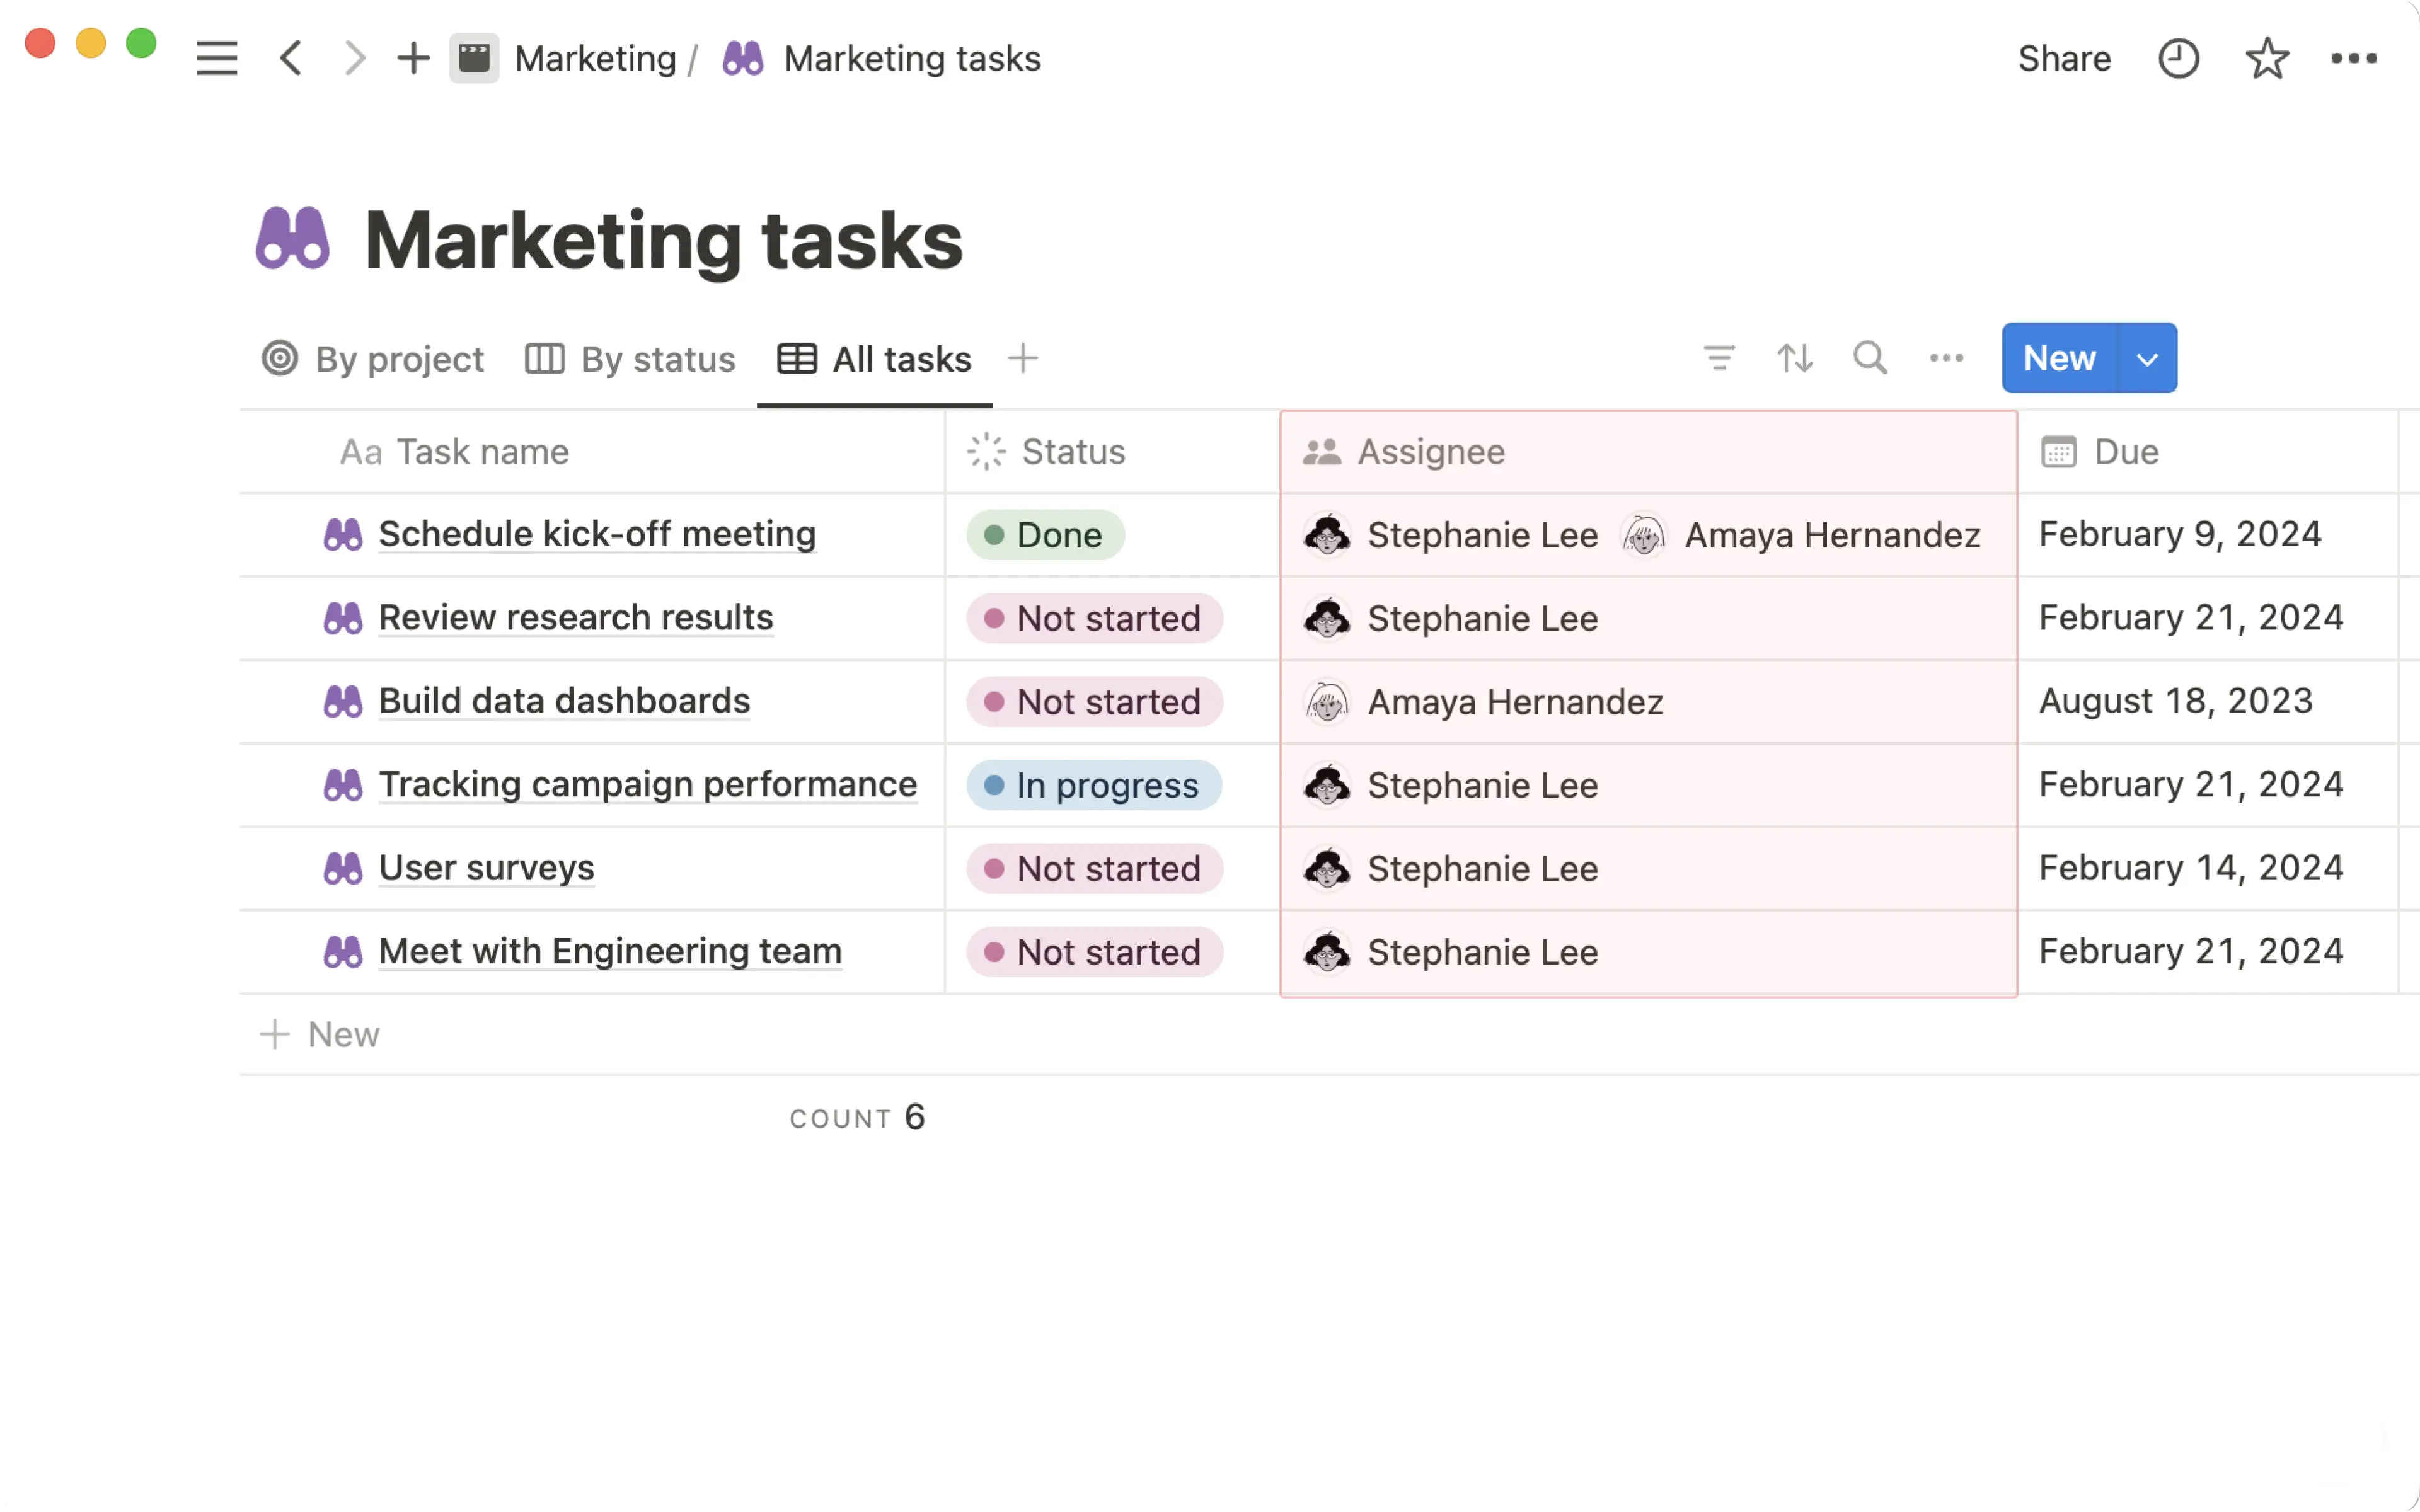Open the page history clock icon
The image size is (2420, 1512).
pyautogui.click(x=2178, y=58)
